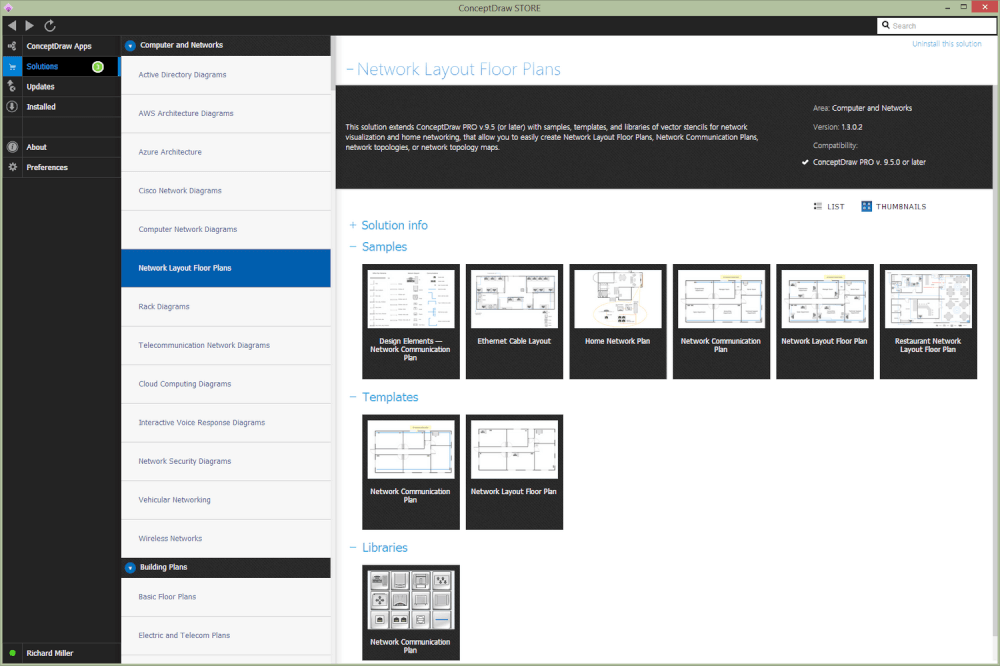This screenshot has width=1000, height=666.
Task: Click the Thumbnails grid icon
Action: point(866,206)
